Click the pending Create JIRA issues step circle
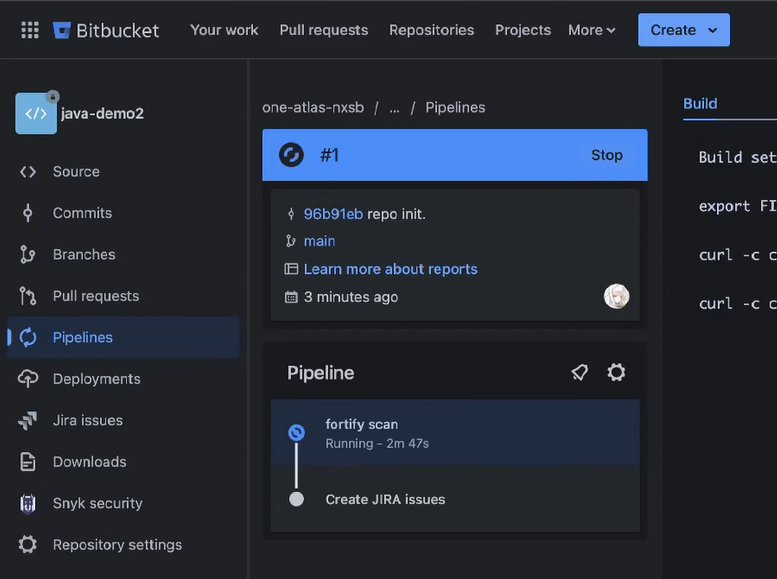The width and height of the screenshot is (777, 579). pos(296,499)
